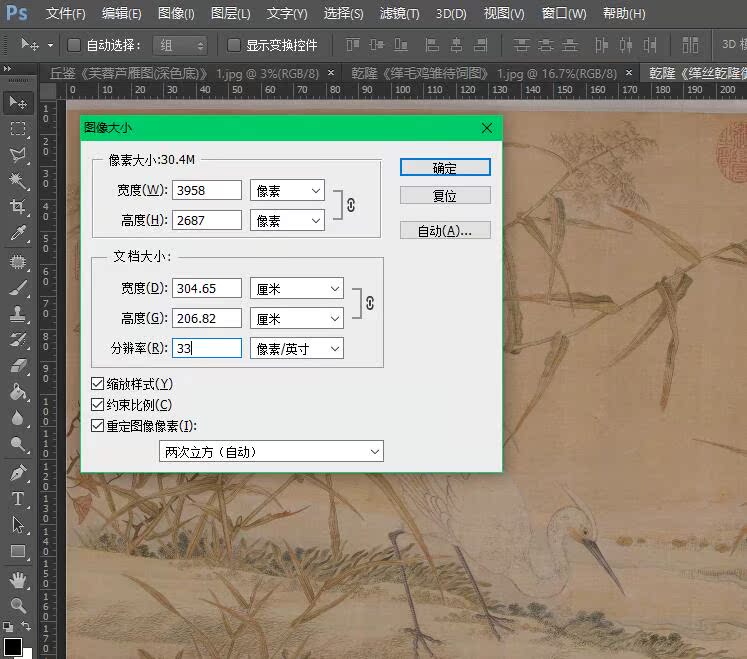Image resolution: width=747 pixels, height=659 pixels.
Task: Select the Blur tool
Action: (18, 418)
